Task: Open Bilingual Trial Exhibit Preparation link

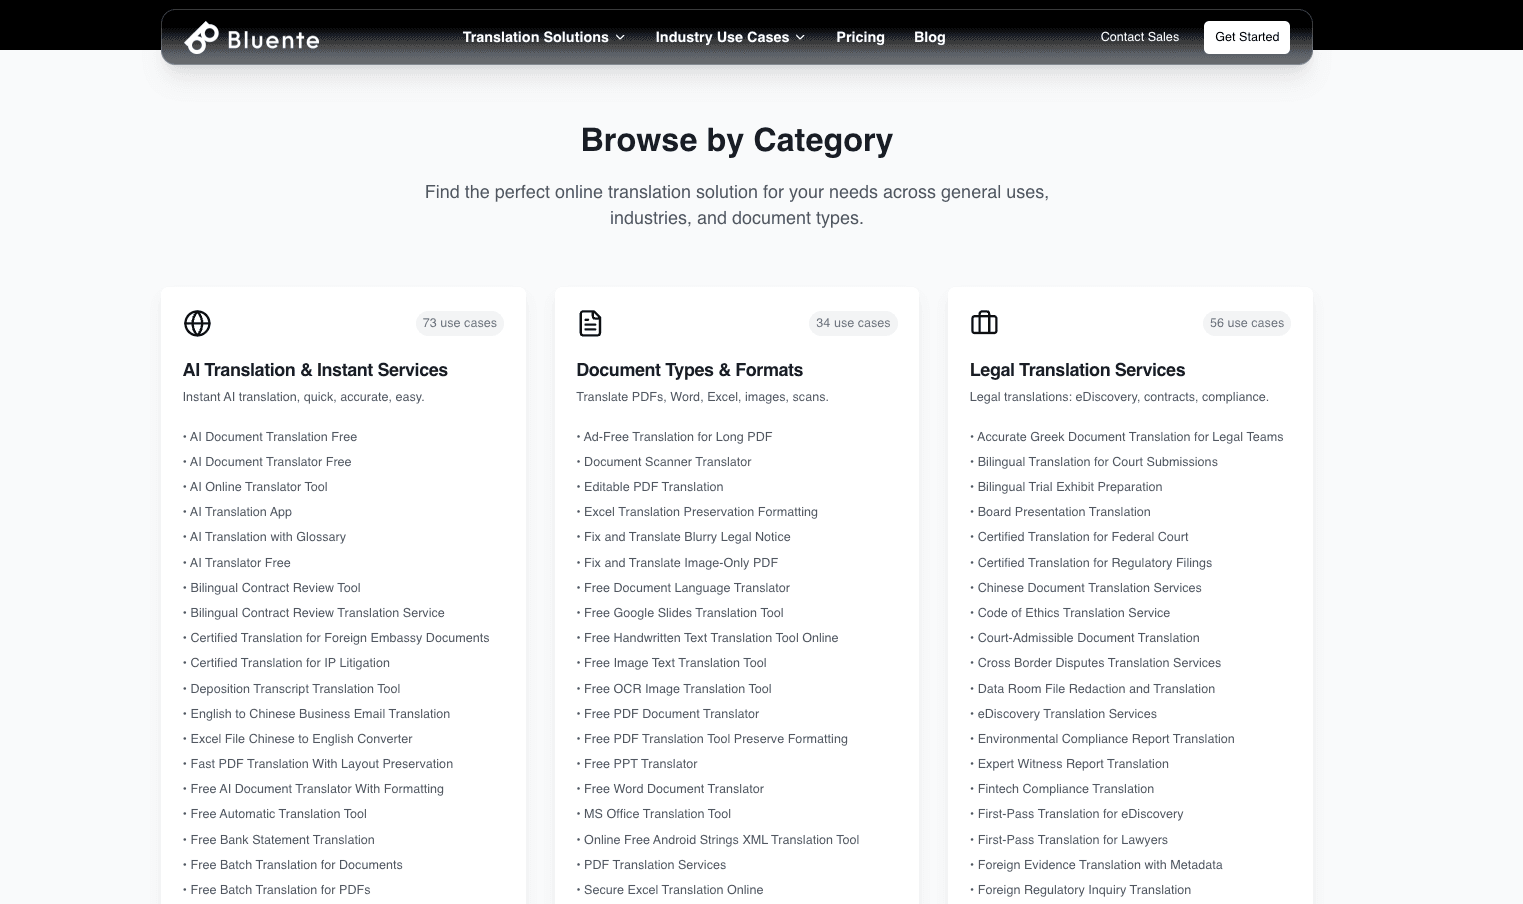Action: click(x=1070, y=487)
